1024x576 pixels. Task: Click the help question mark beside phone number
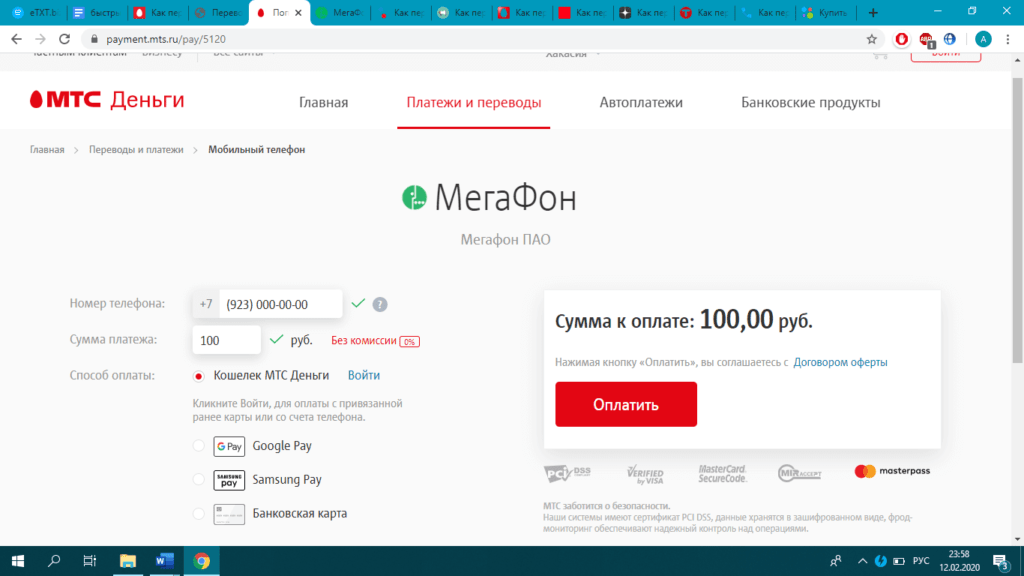(380, 305)
